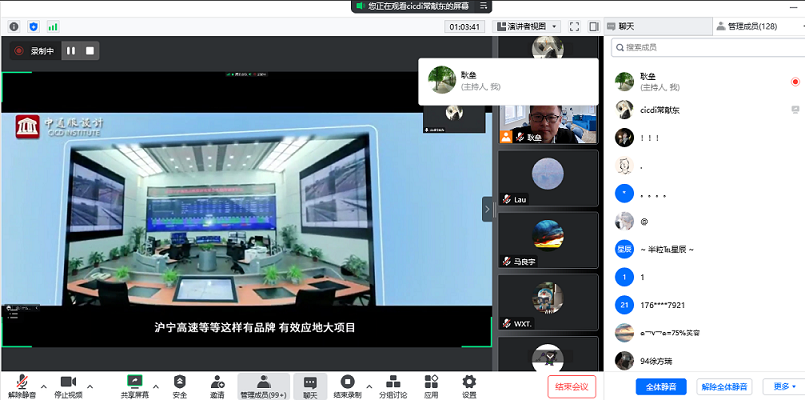
Task: Open the Security shield settings
Action: [180, 383]
